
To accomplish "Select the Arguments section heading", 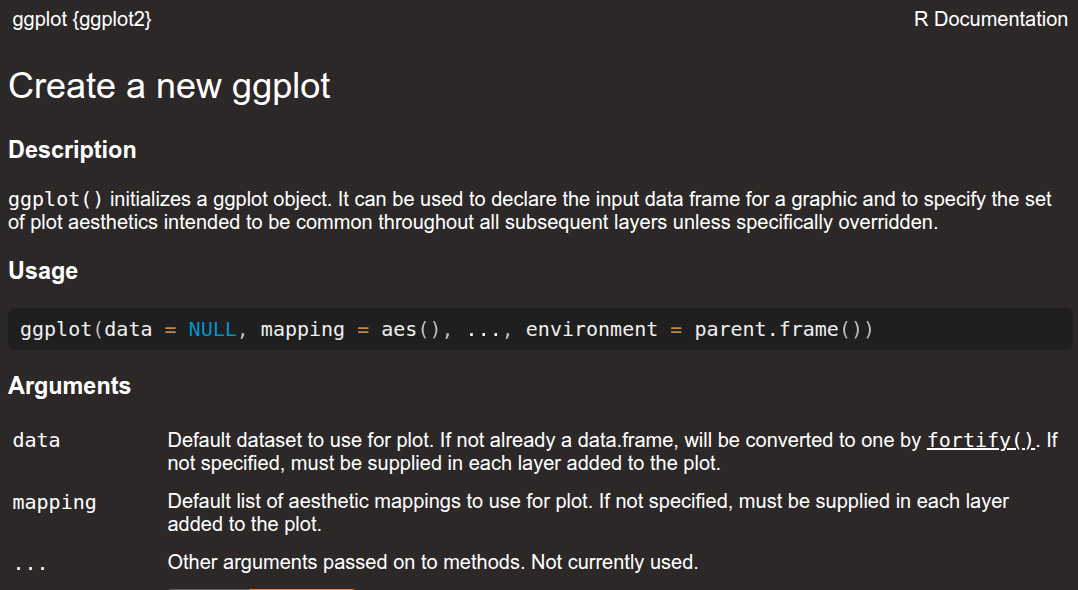I will (x=69, y=386).
